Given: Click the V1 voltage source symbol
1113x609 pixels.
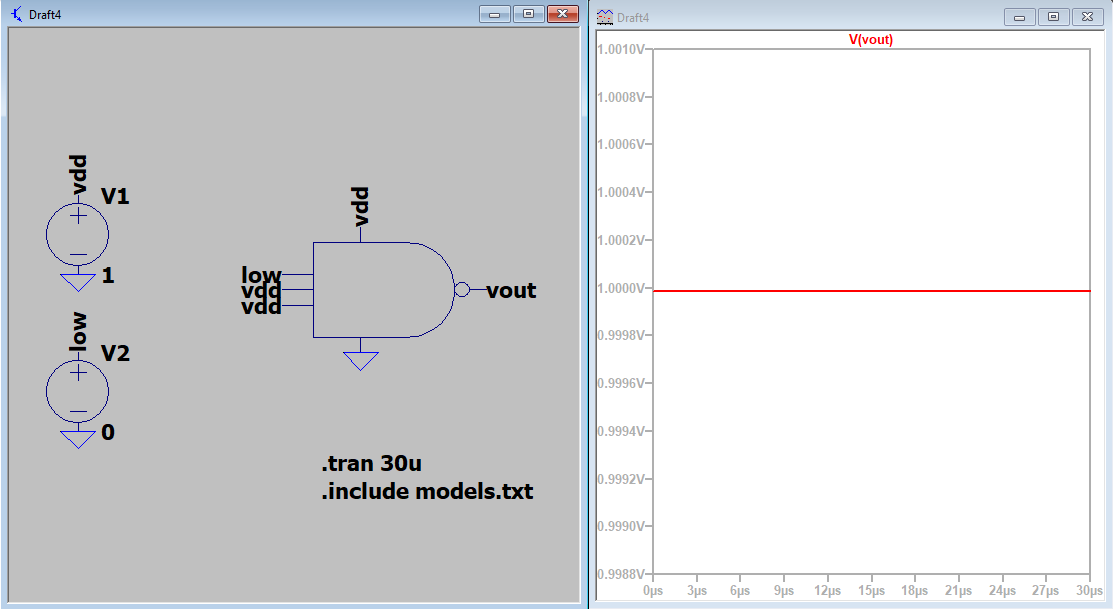Looking at the screenshot, I should coord(78,233).
